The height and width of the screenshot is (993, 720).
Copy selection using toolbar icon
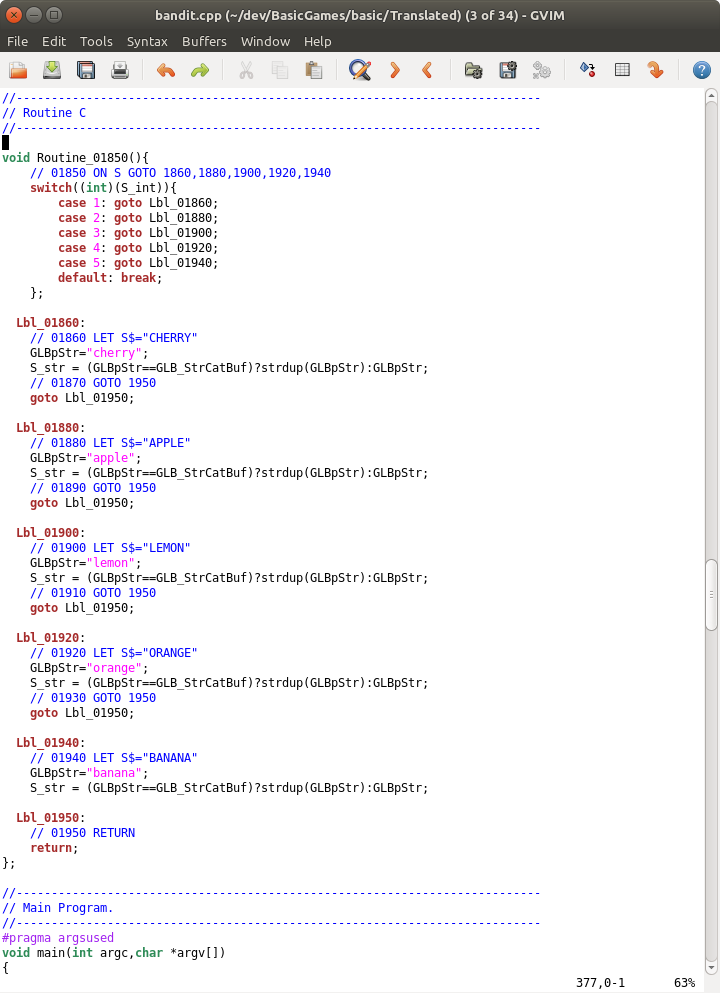pos(280,70)
